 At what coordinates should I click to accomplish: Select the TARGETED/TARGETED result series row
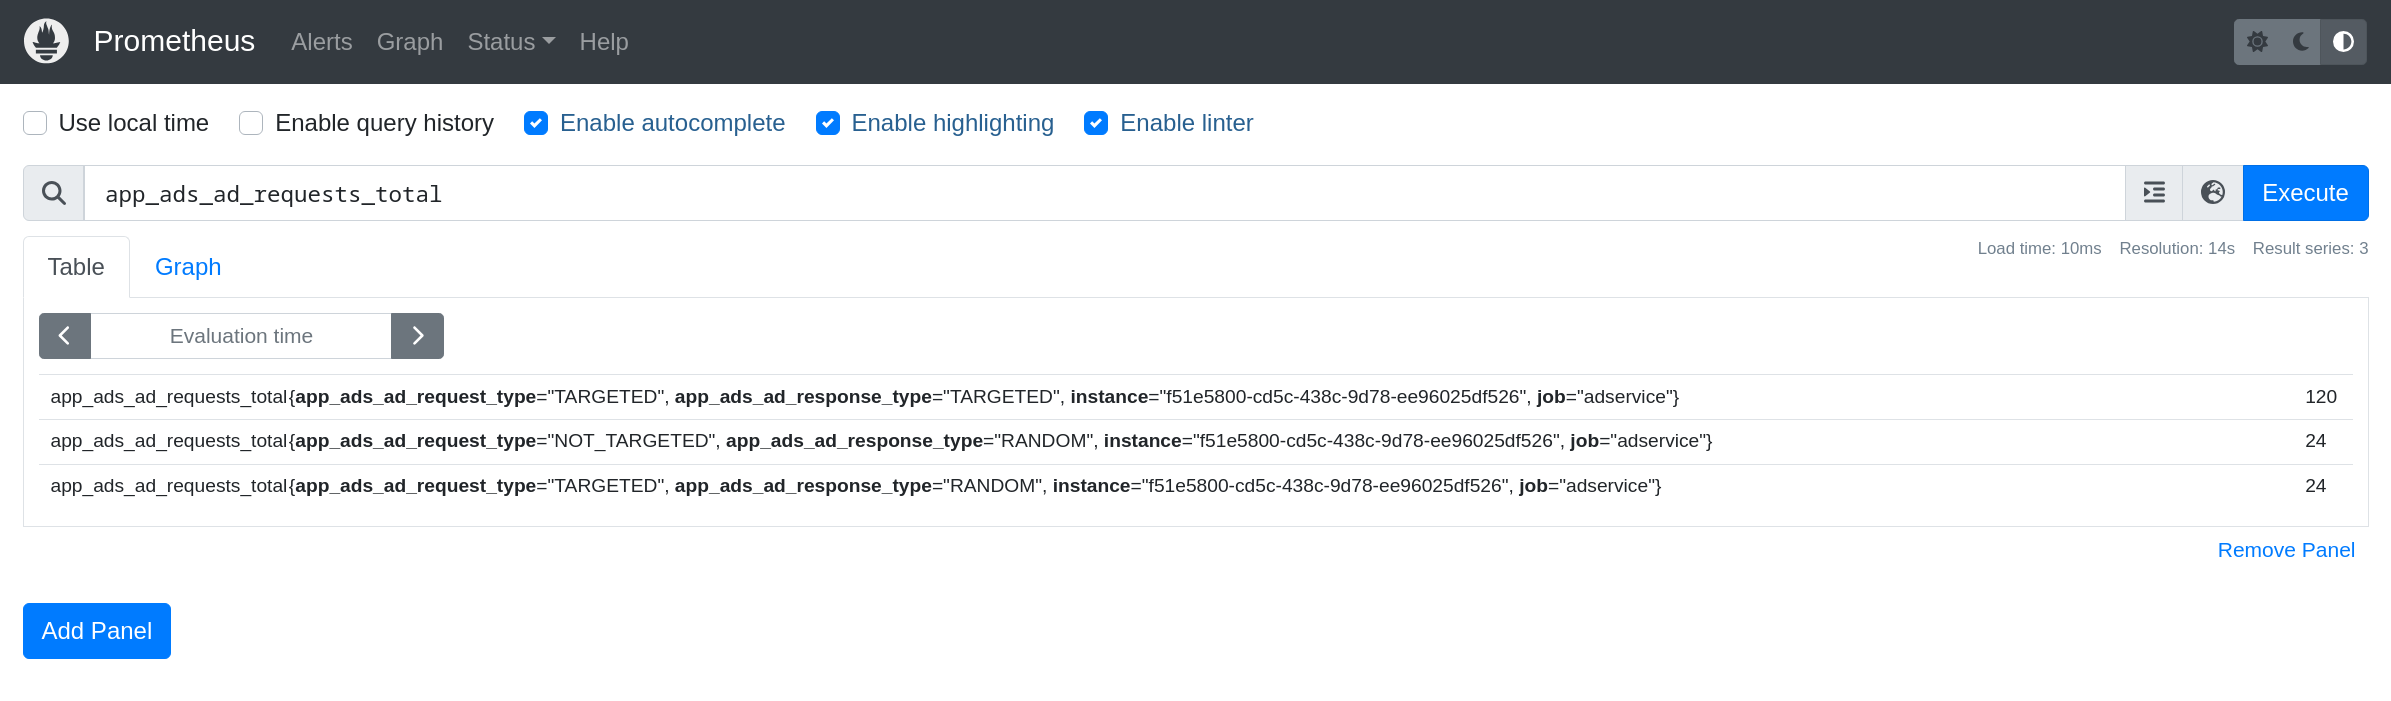click(1195, 397)
